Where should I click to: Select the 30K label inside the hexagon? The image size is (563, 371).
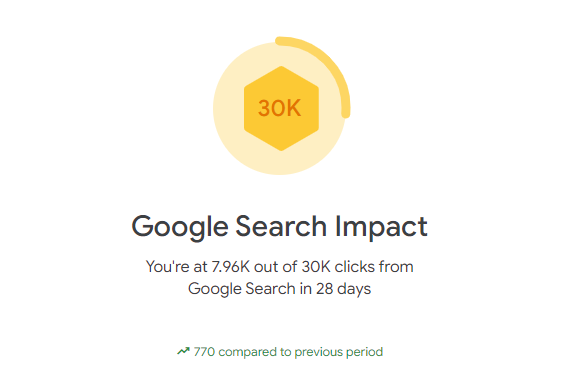(279, 108)
